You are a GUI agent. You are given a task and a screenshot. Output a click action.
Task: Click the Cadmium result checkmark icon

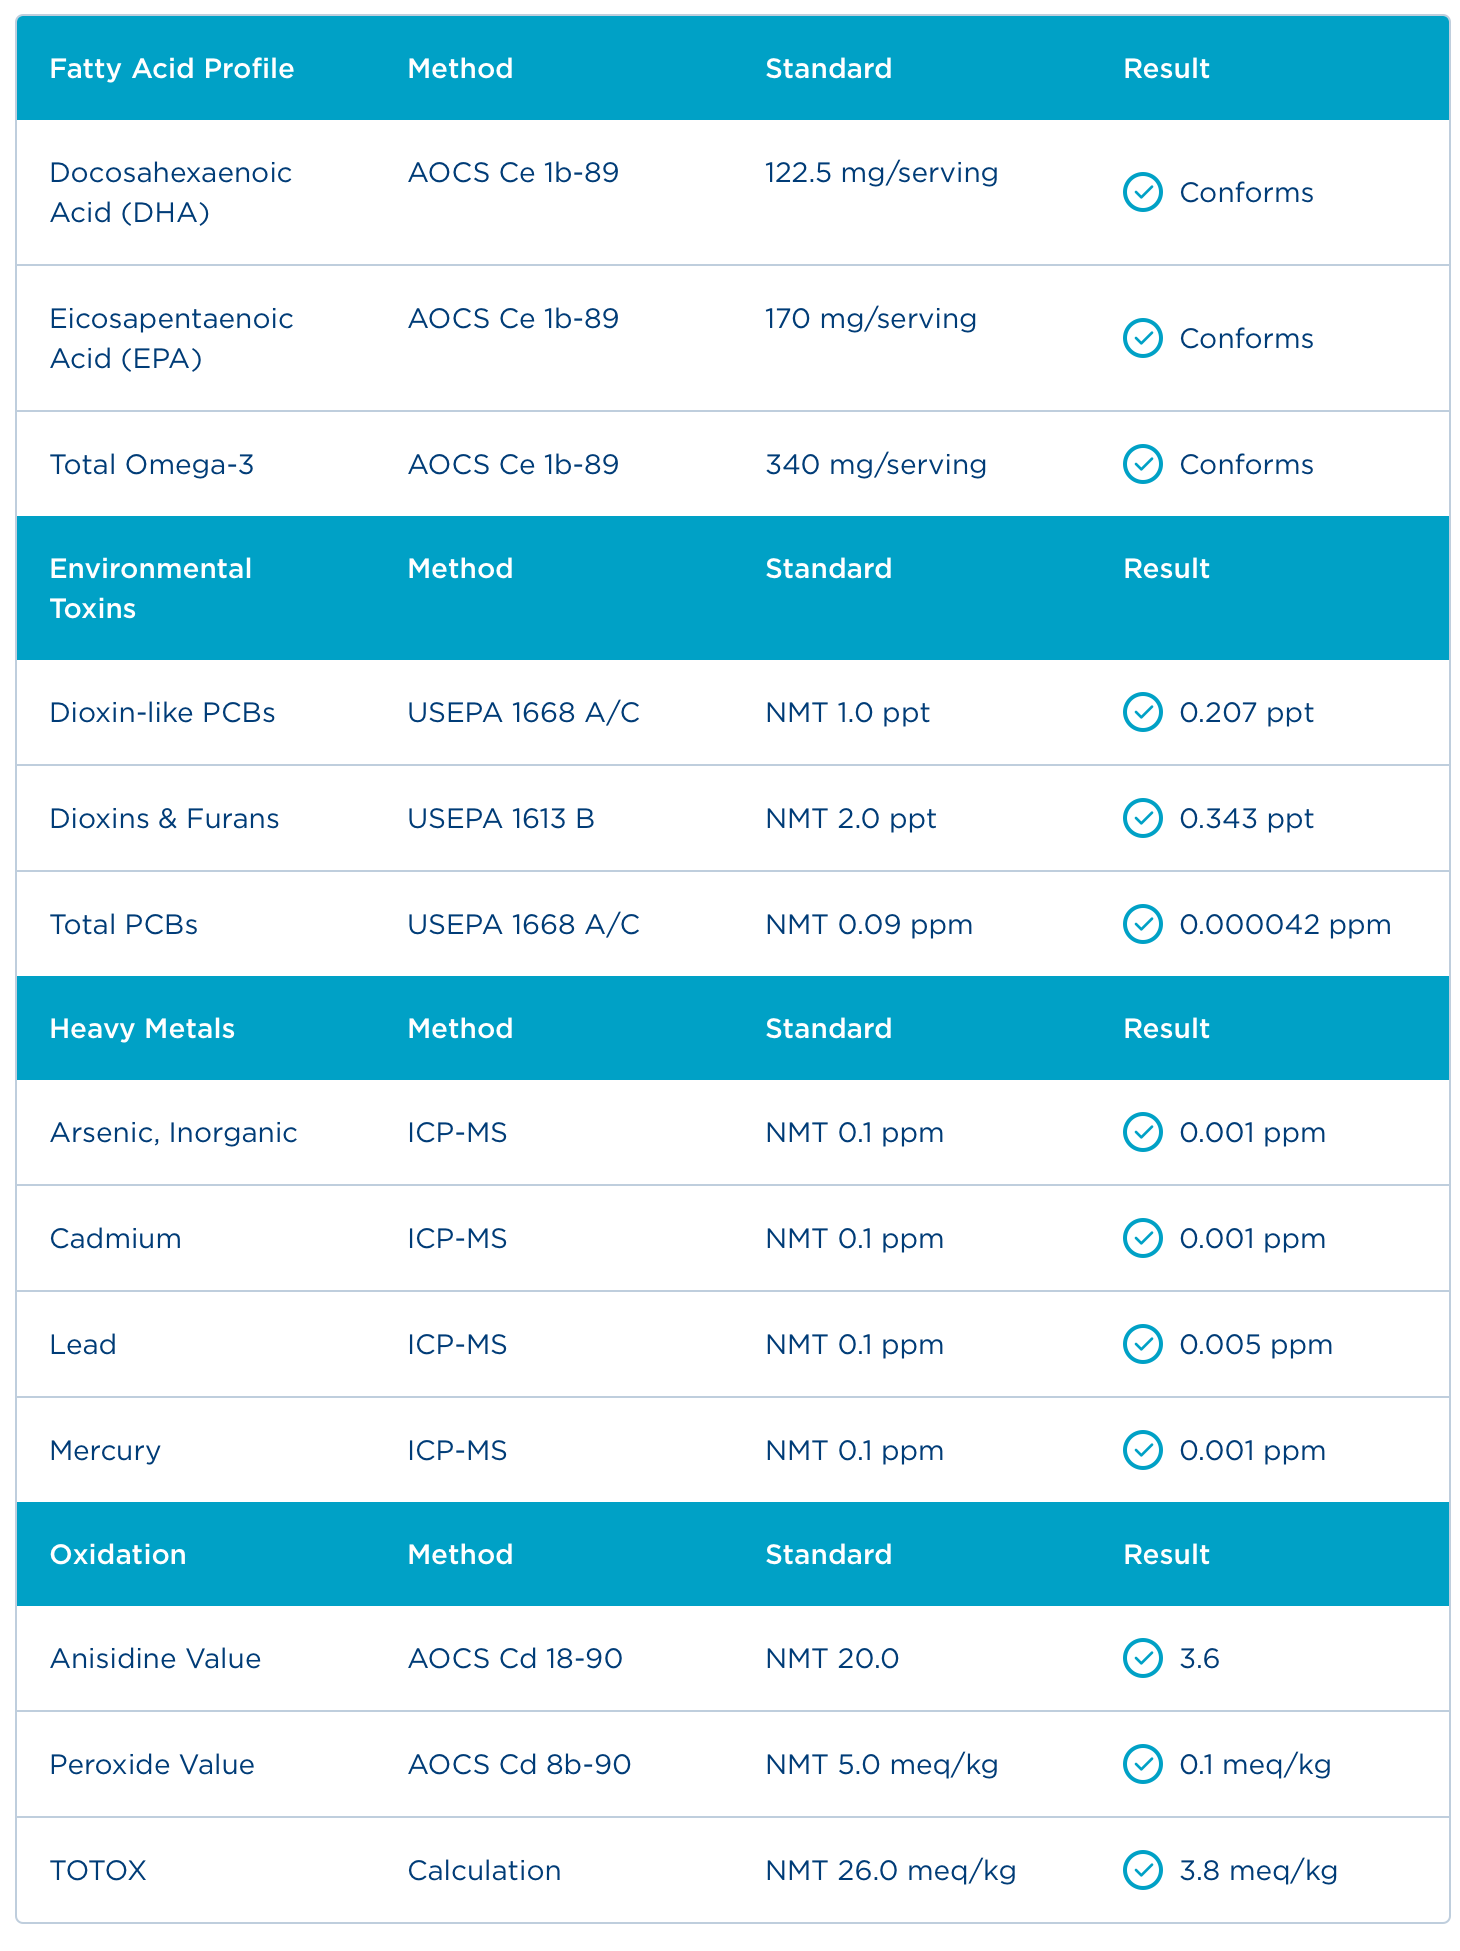pos(1142,1239)
